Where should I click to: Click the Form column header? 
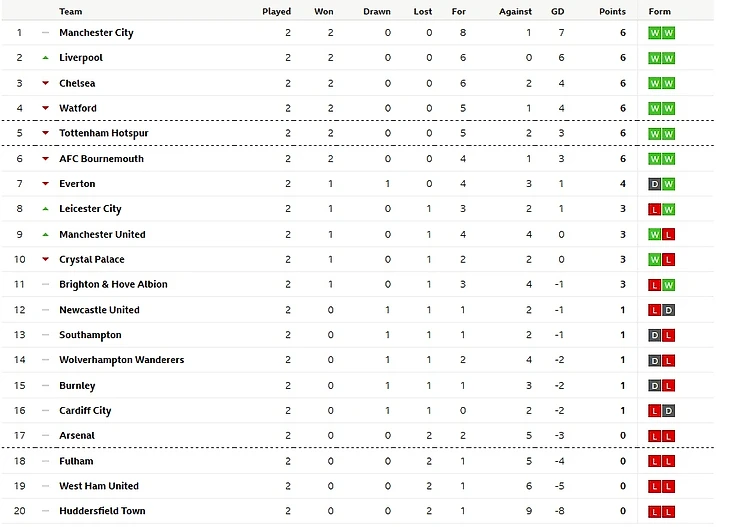[660, 12]
